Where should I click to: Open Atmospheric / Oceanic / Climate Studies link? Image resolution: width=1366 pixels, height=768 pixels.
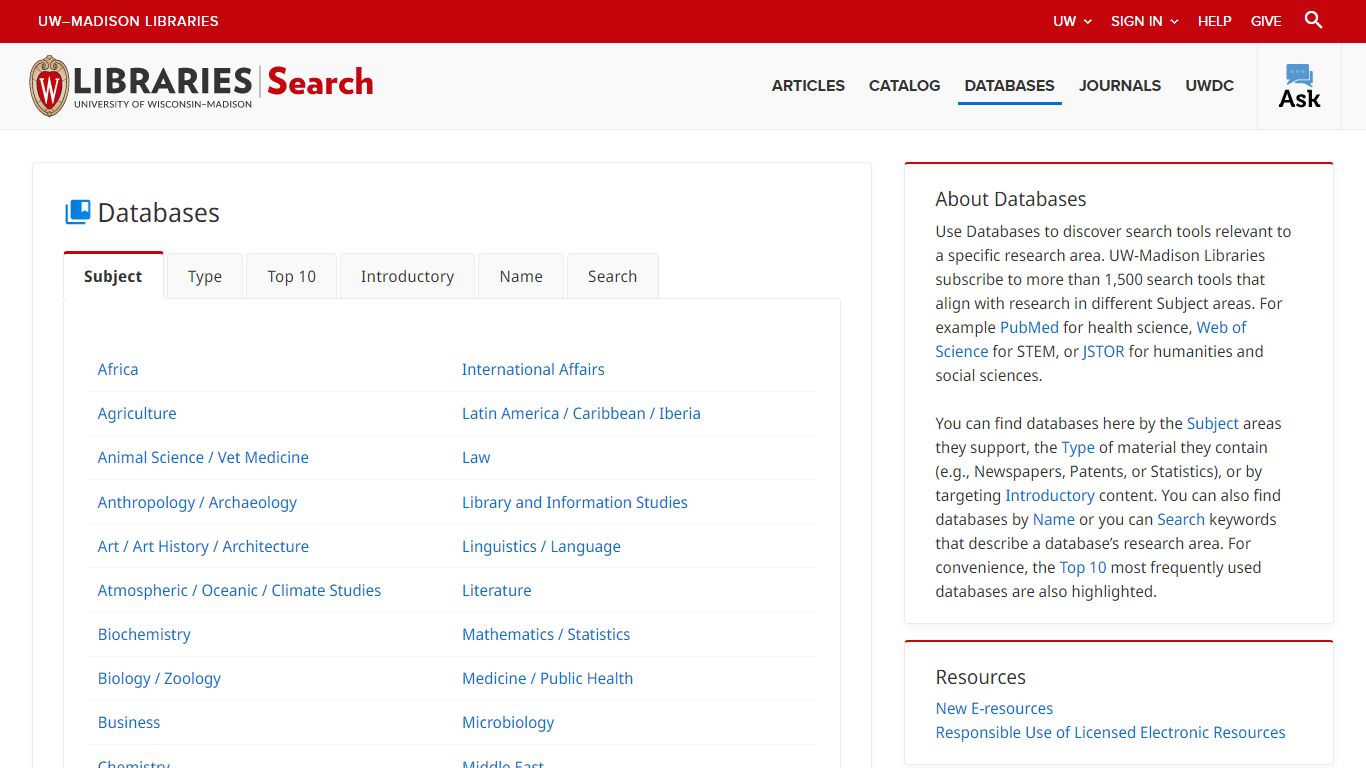tap(239, 590)
